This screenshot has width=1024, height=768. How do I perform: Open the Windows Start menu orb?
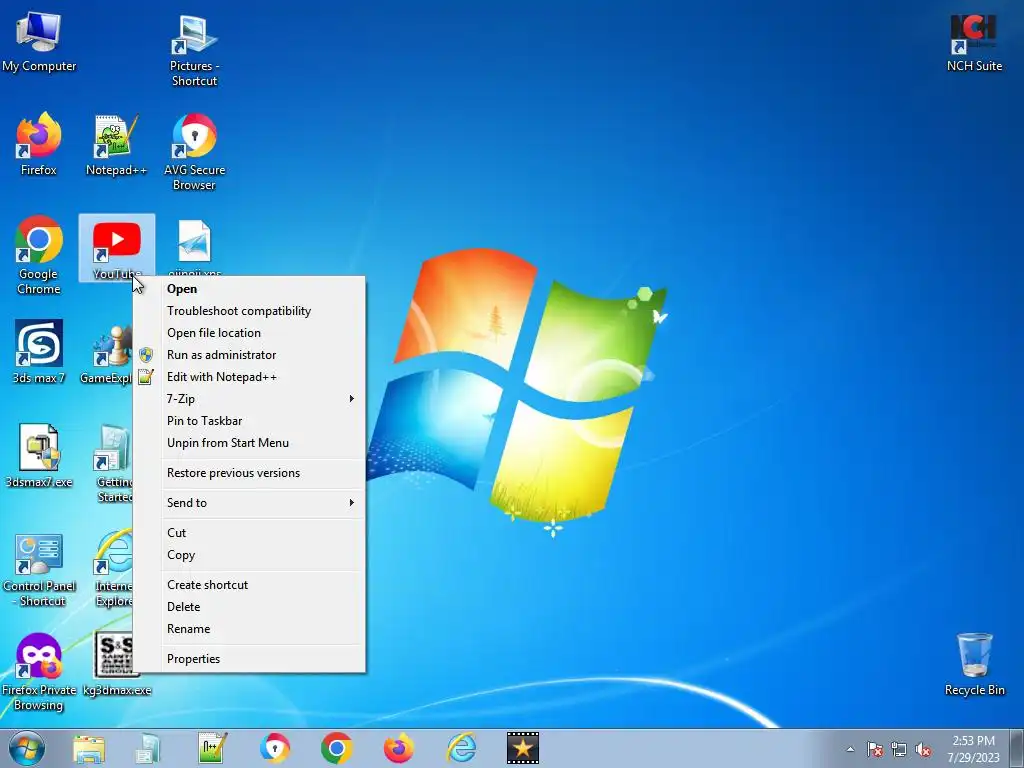(x=27, y=748)
